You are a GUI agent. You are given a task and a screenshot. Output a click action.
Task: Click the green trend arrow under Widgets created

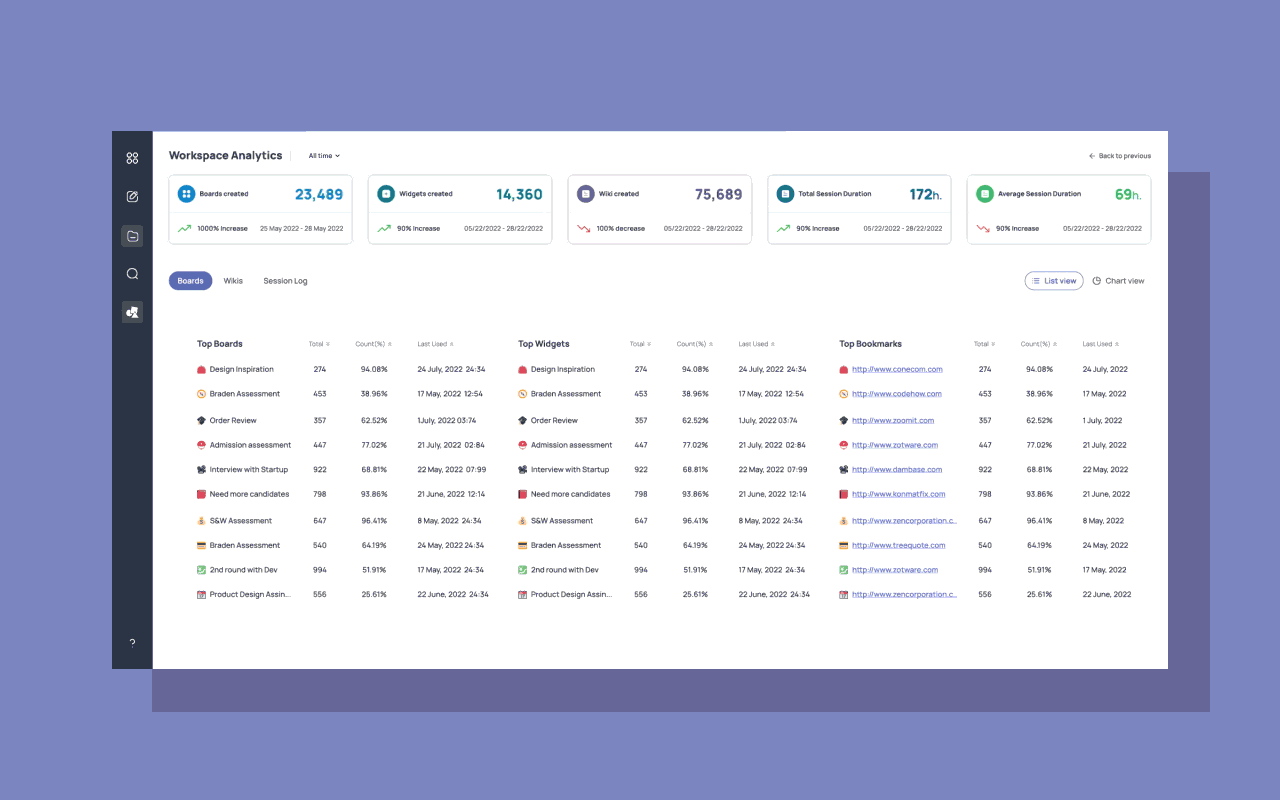click(384, 228)
